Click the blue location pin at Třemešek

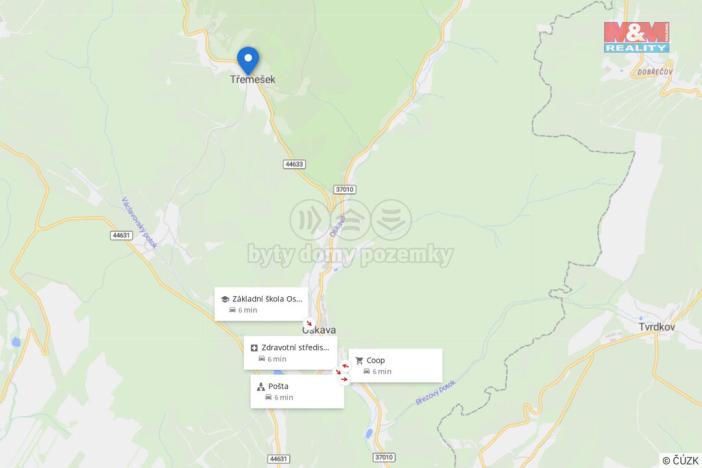248,60
